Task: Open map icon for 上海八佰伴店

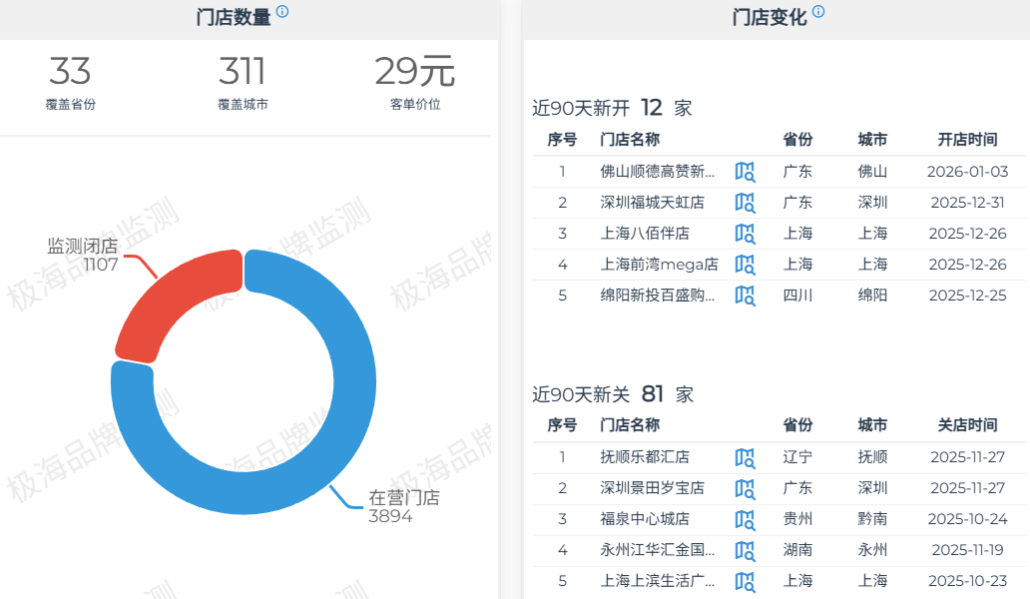Action: (745, 233)
